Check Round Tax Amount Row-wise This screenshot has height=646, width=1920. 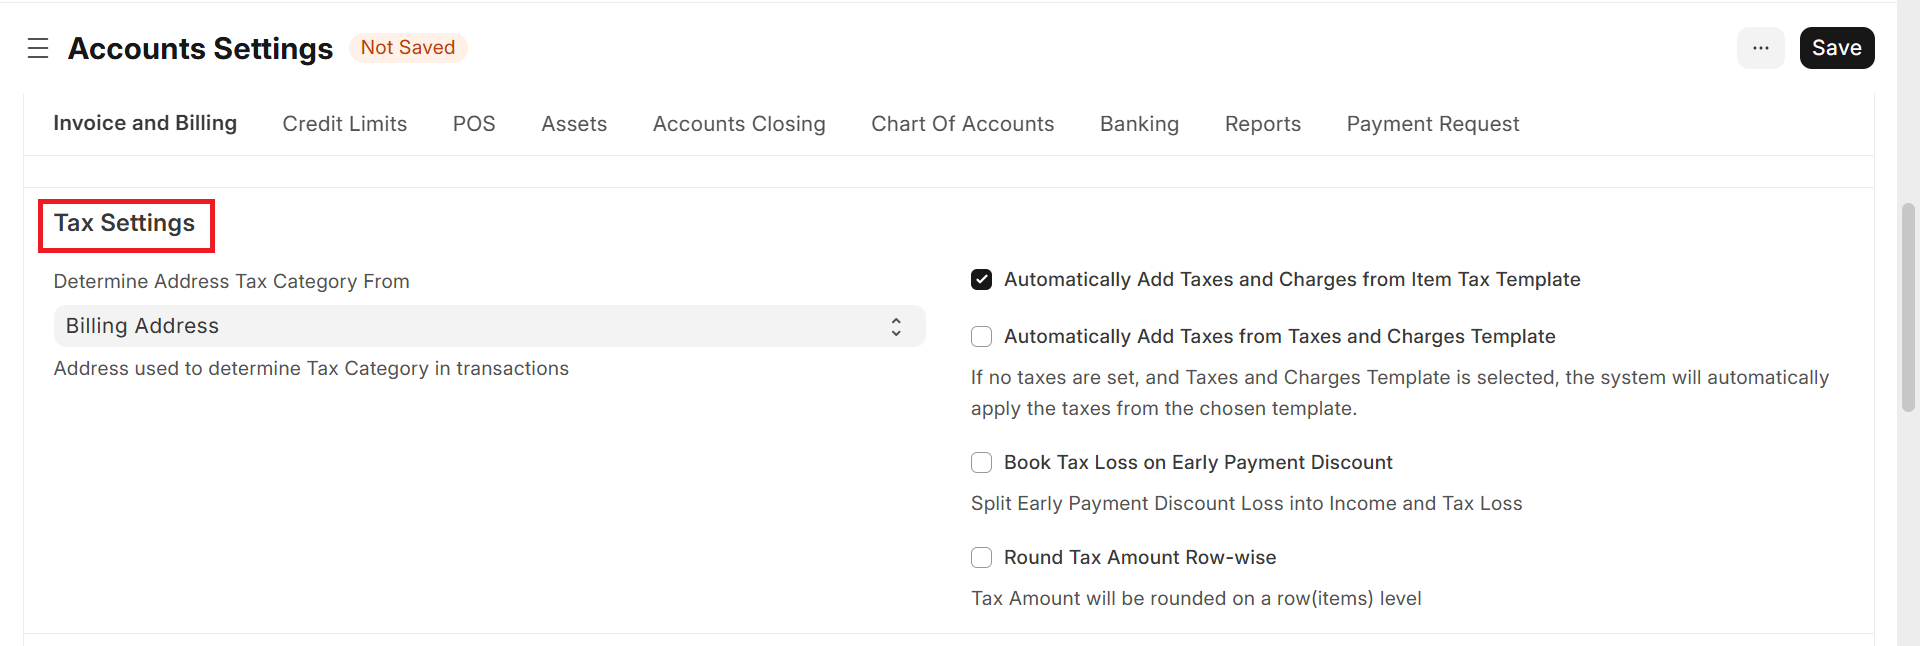coord(982,558)
